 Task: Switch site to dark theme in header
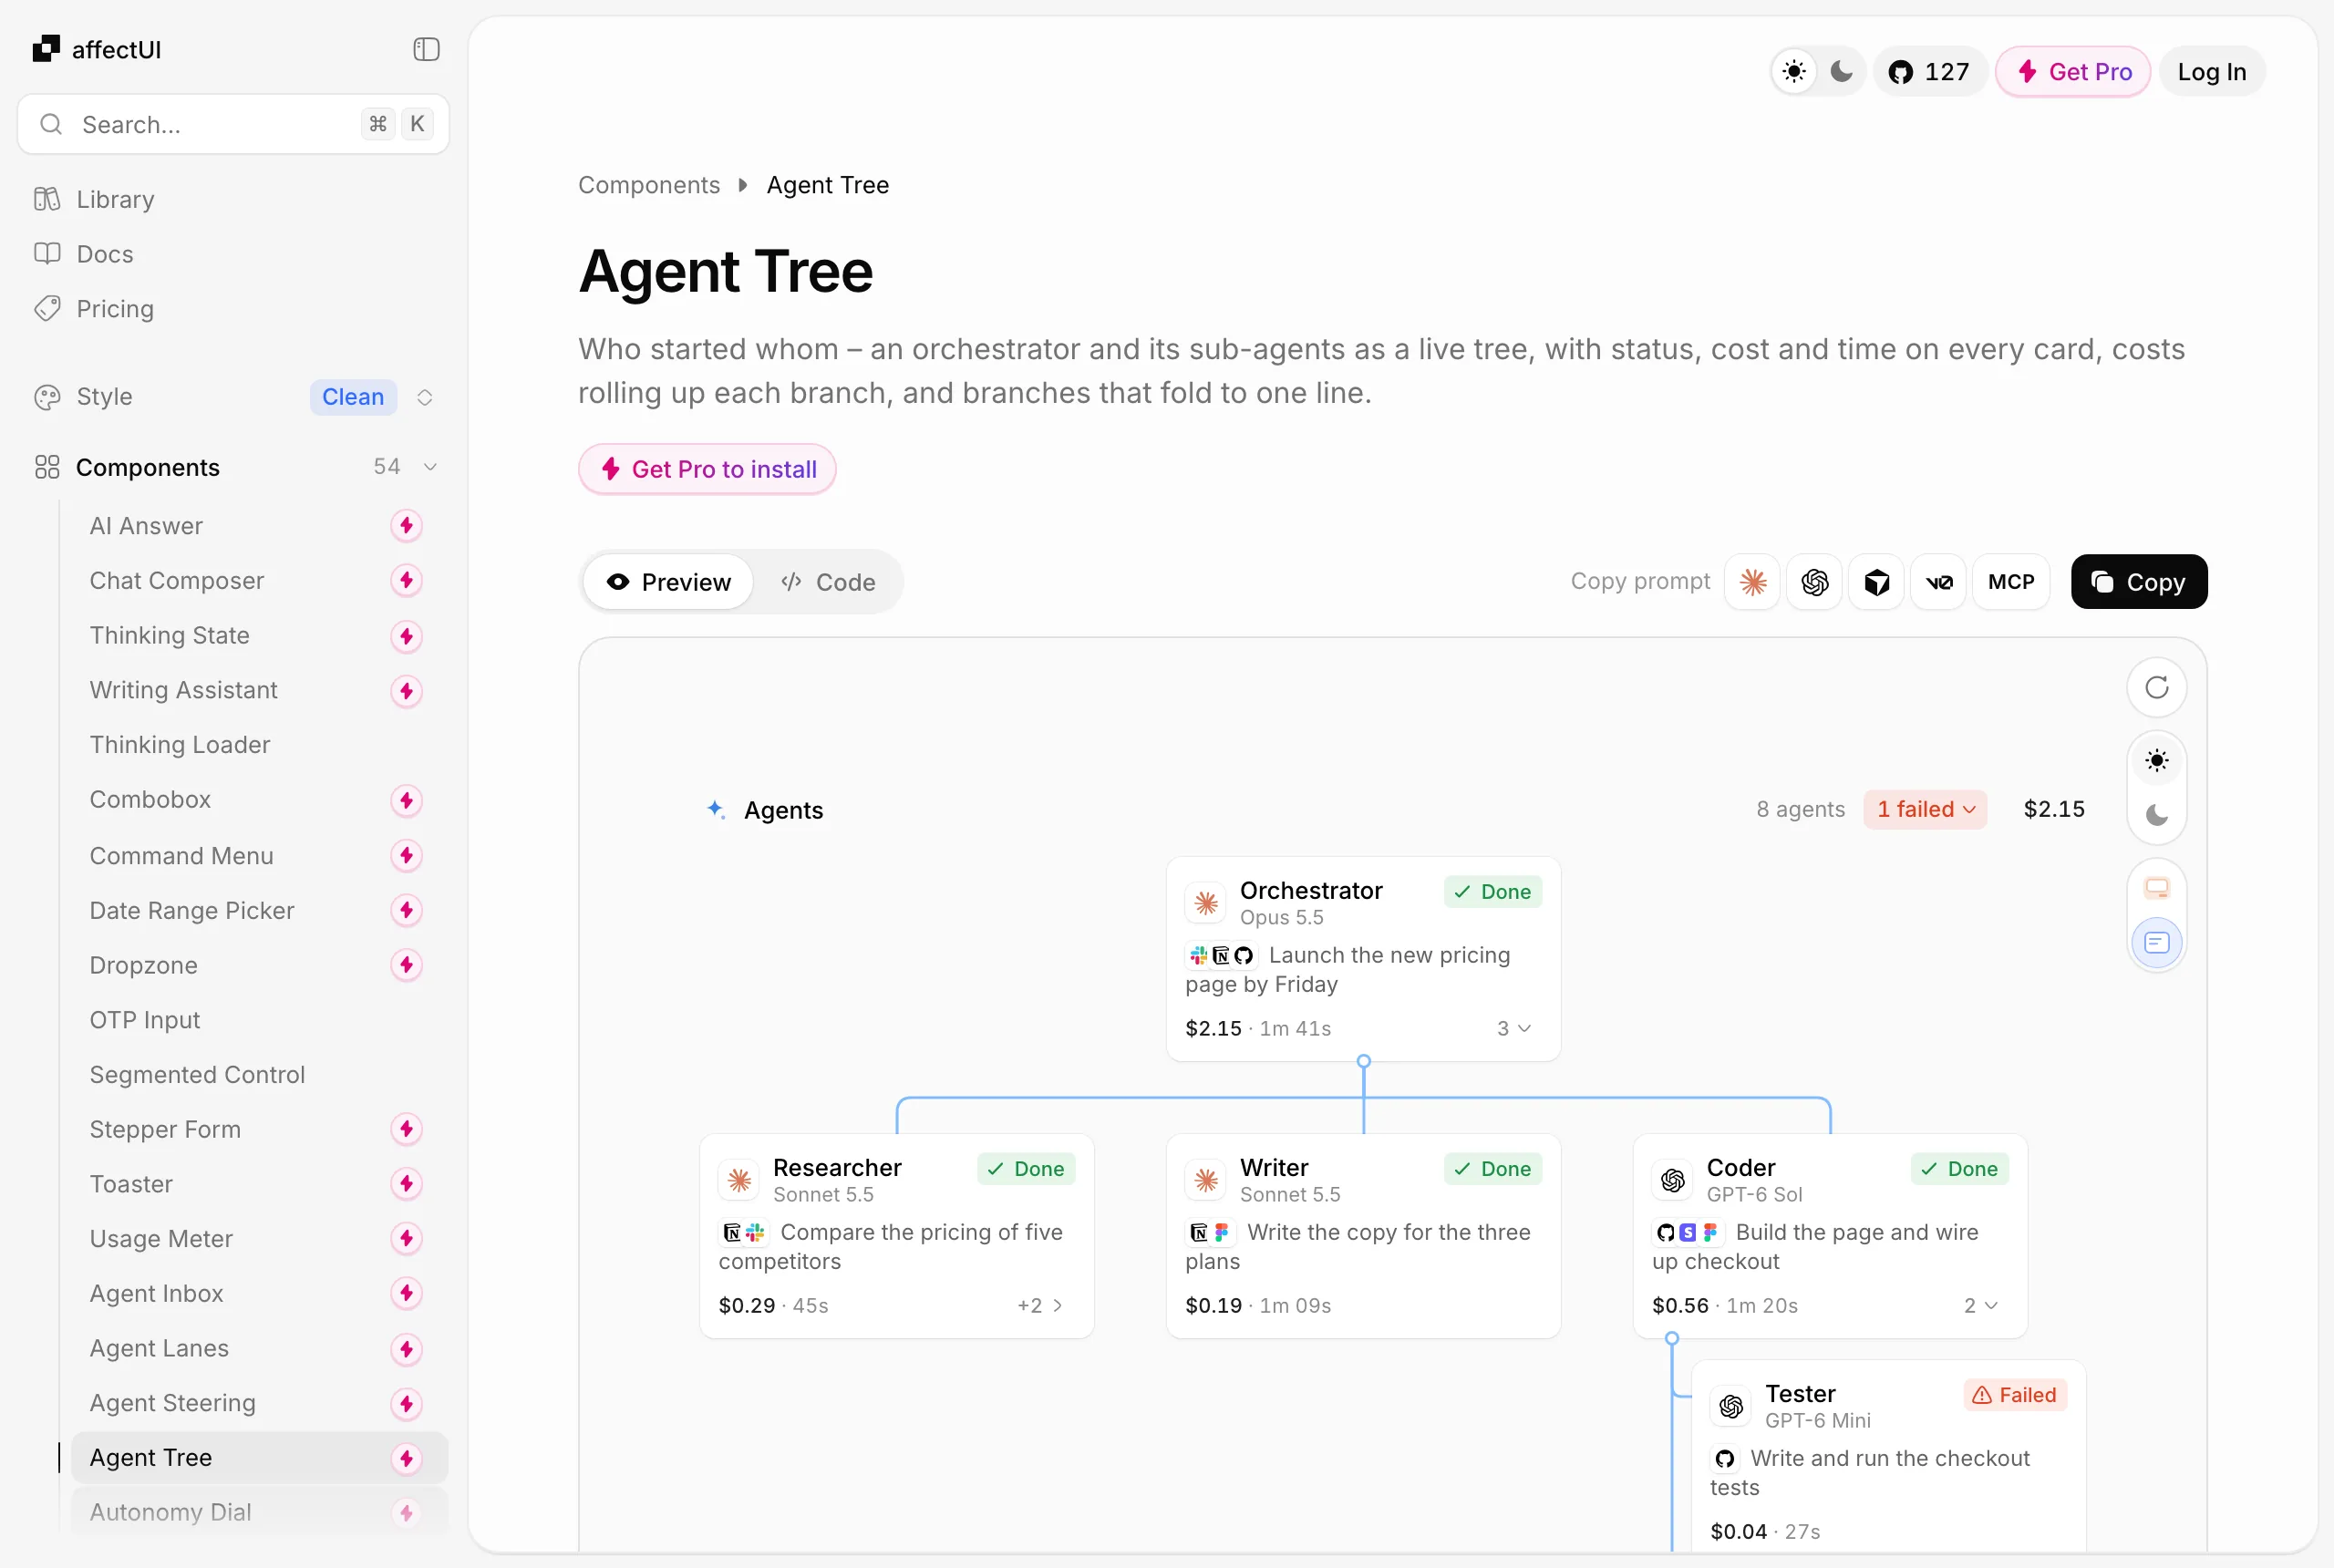click(1841, 72)
